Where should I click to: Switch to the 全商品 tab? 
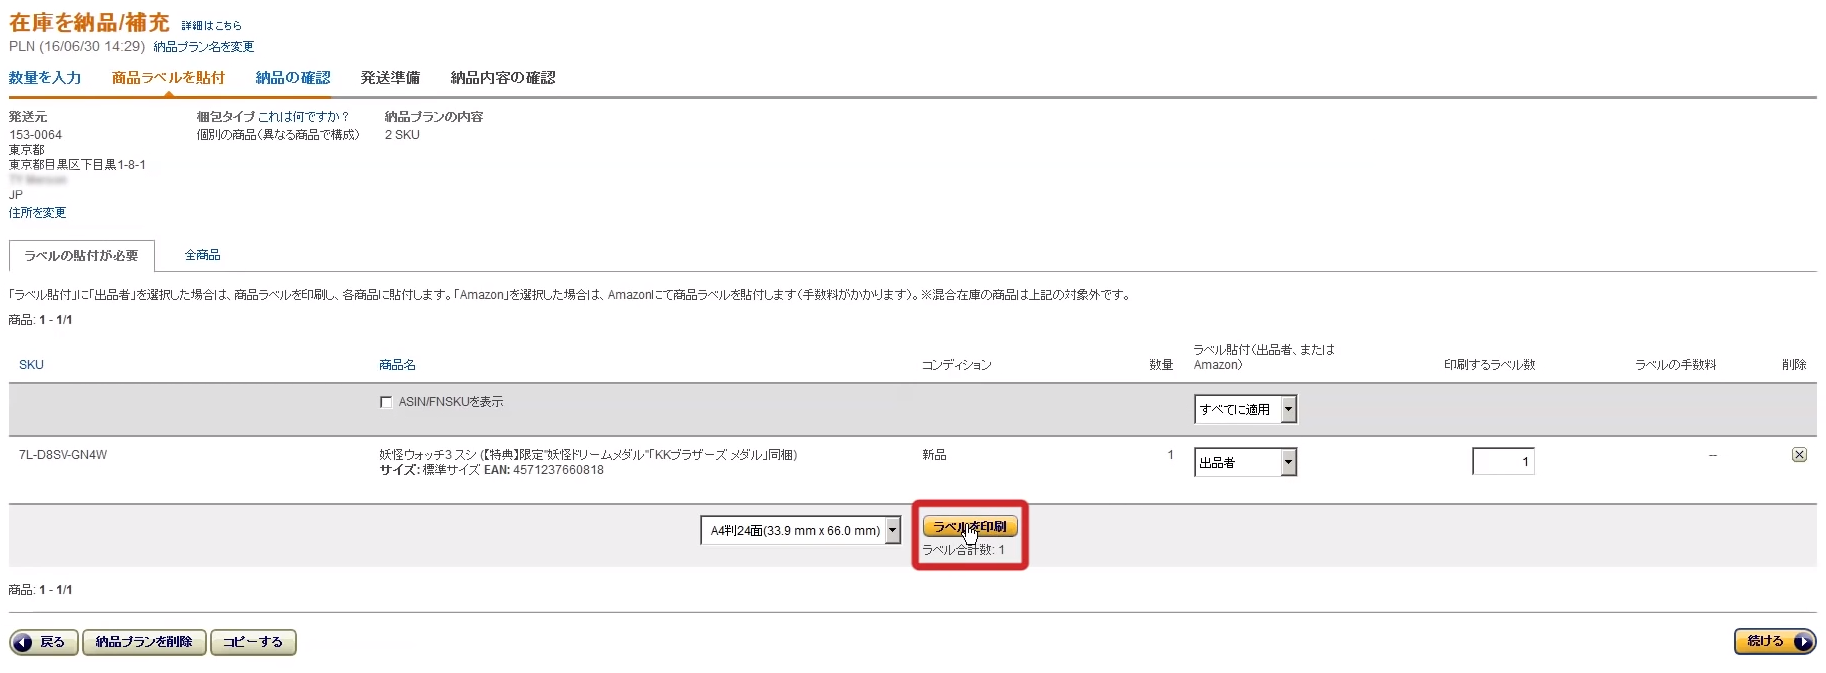202,255
